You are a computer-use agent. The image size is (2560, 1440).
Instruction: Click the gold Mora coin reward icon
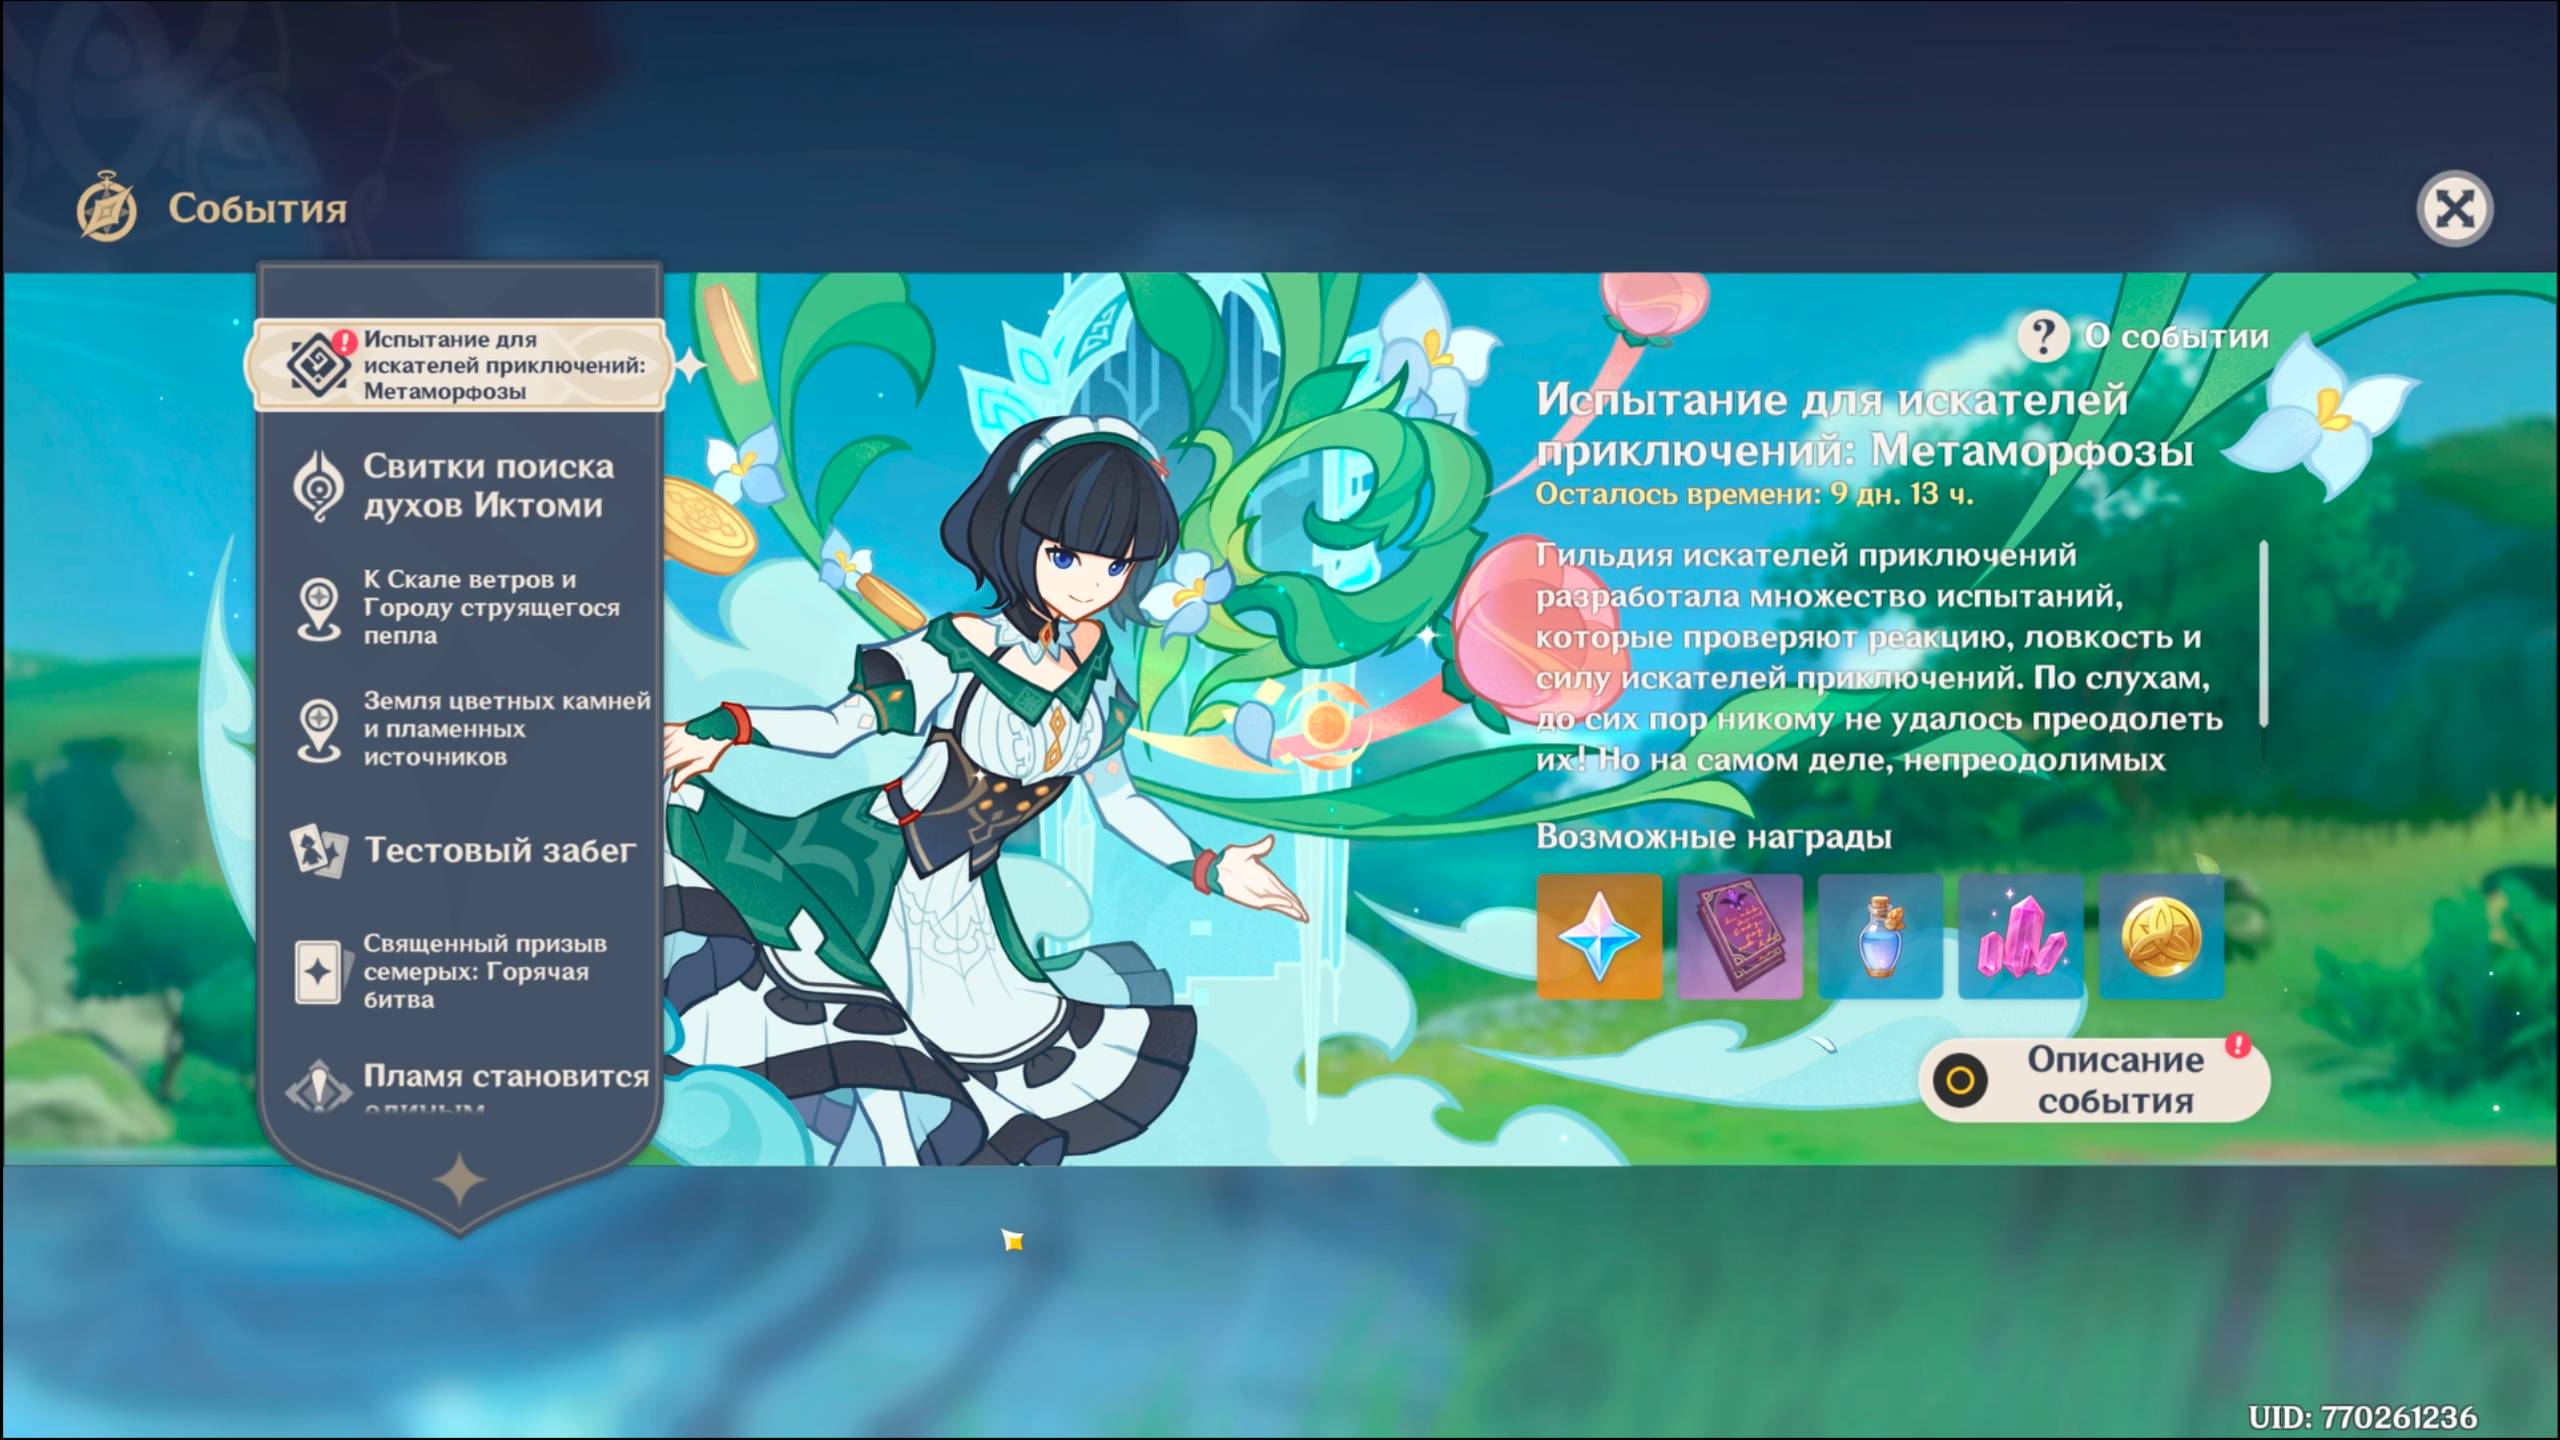(x=2161, y=937)
